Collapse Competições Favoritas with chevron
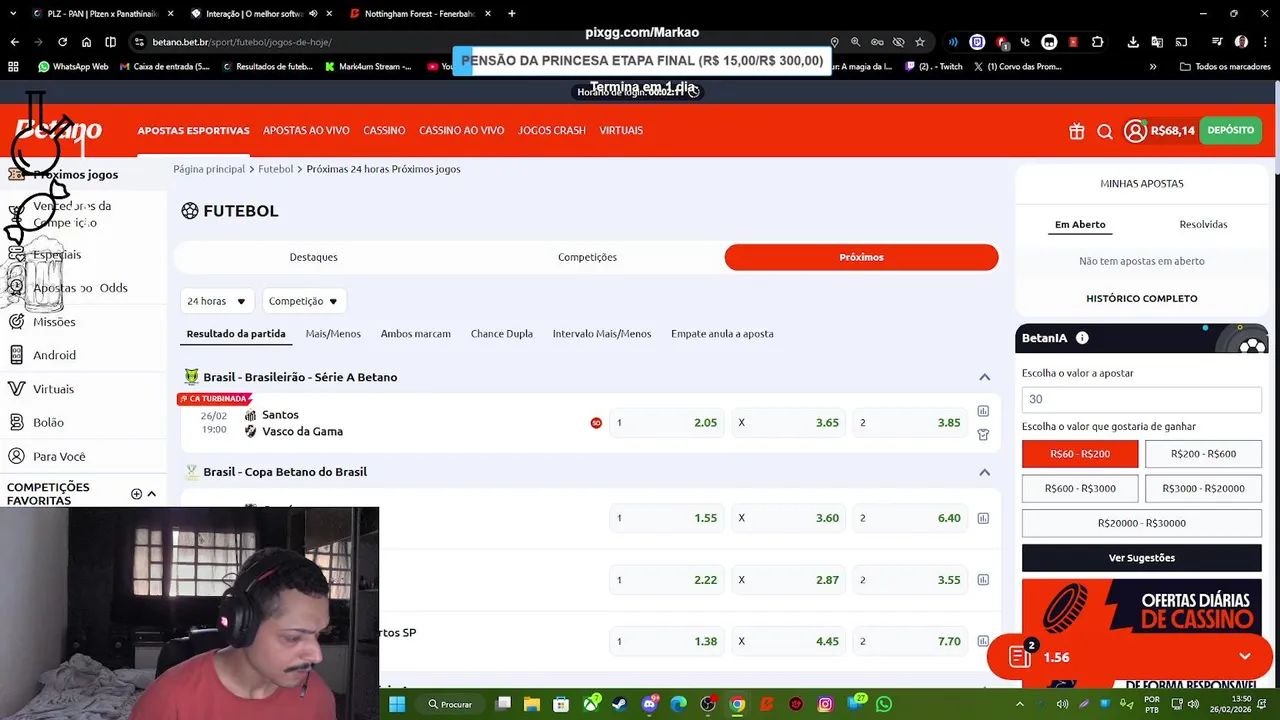The image size is (1280, 720). click(152, 494)
